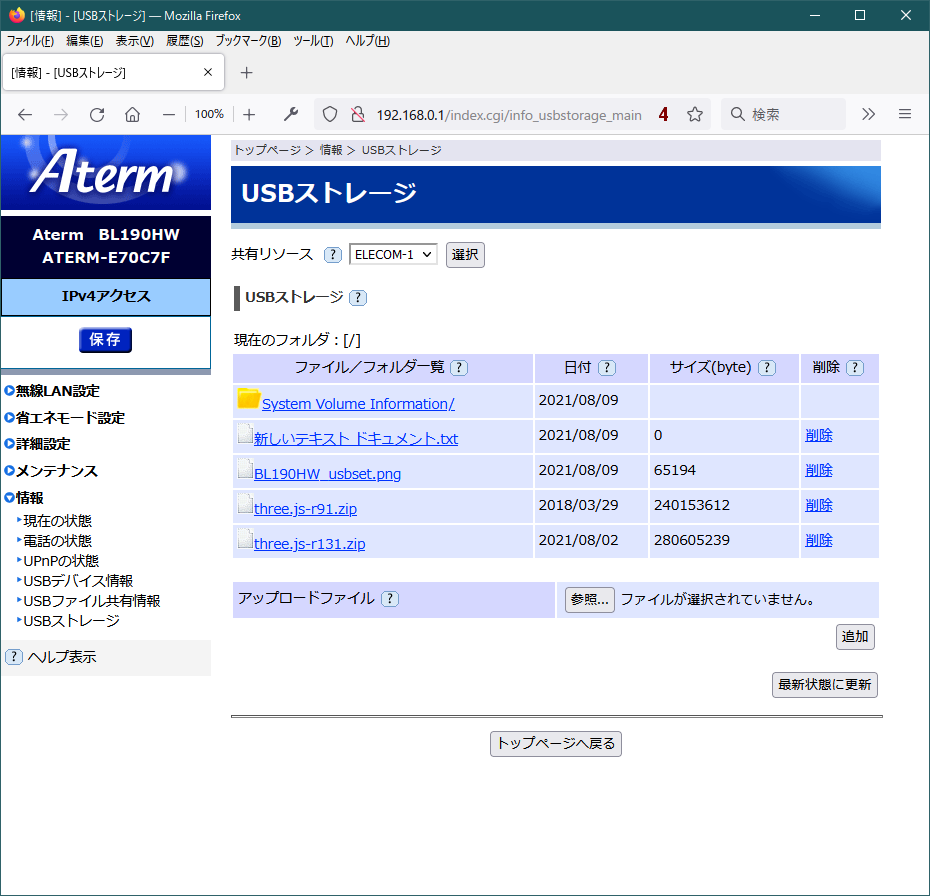Download three.js-r131.zip link
The image size is (930, 896).
(310, 544)
